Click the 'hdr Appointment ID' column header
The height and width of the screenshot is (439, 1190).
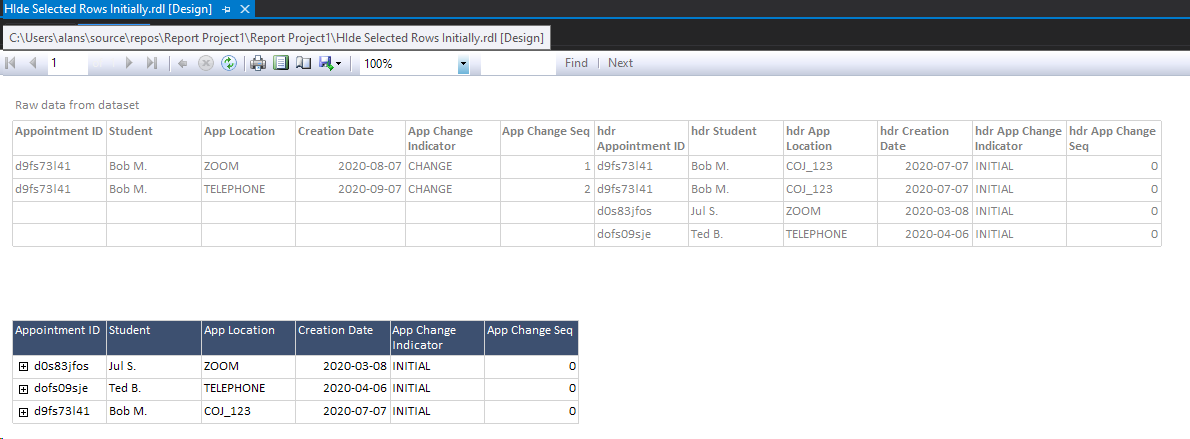point(641,138)
